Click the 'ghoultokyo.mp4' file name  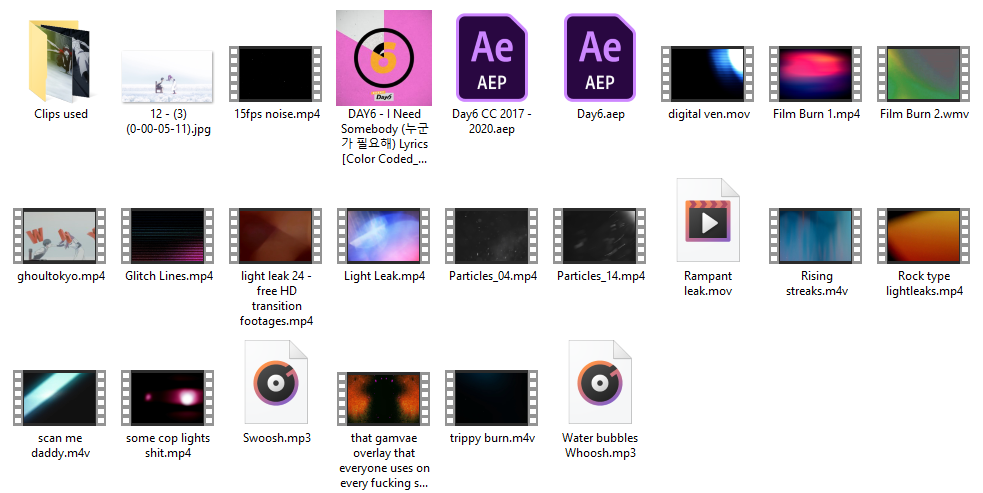point(61,276)
